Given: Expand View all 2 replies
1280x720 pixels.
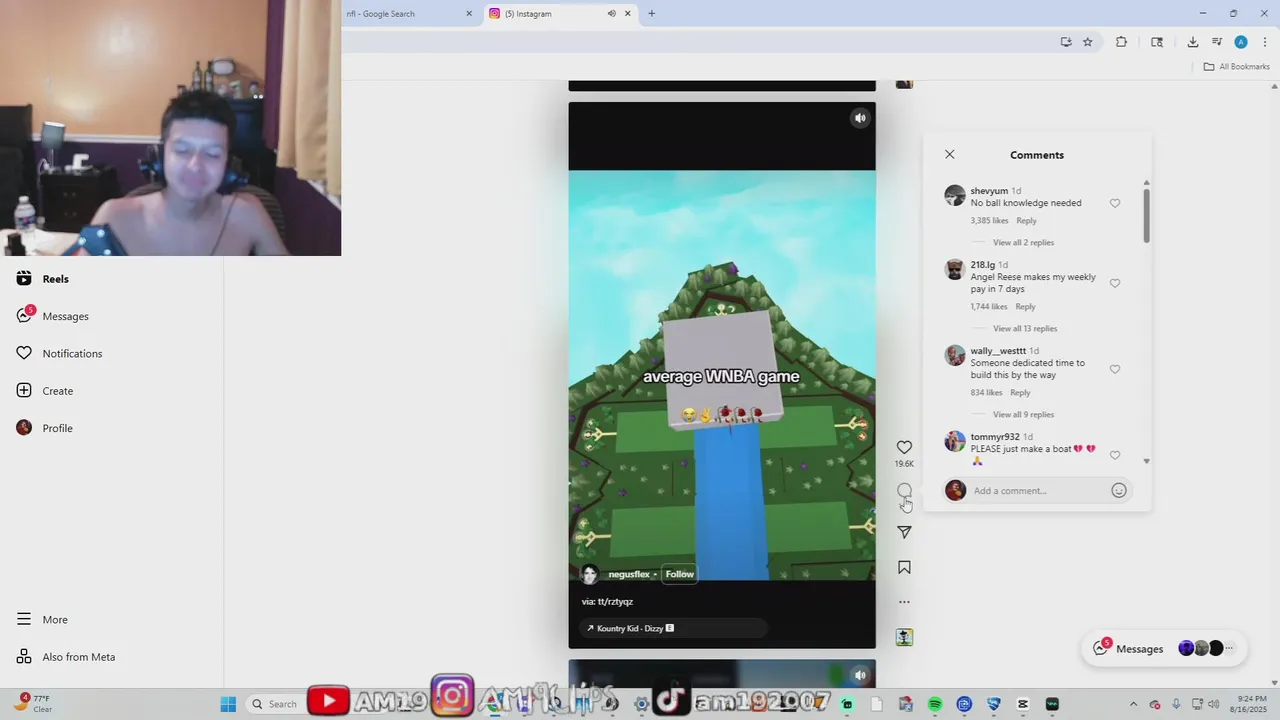Looking at the screenshot, I should pos(1023,243).
